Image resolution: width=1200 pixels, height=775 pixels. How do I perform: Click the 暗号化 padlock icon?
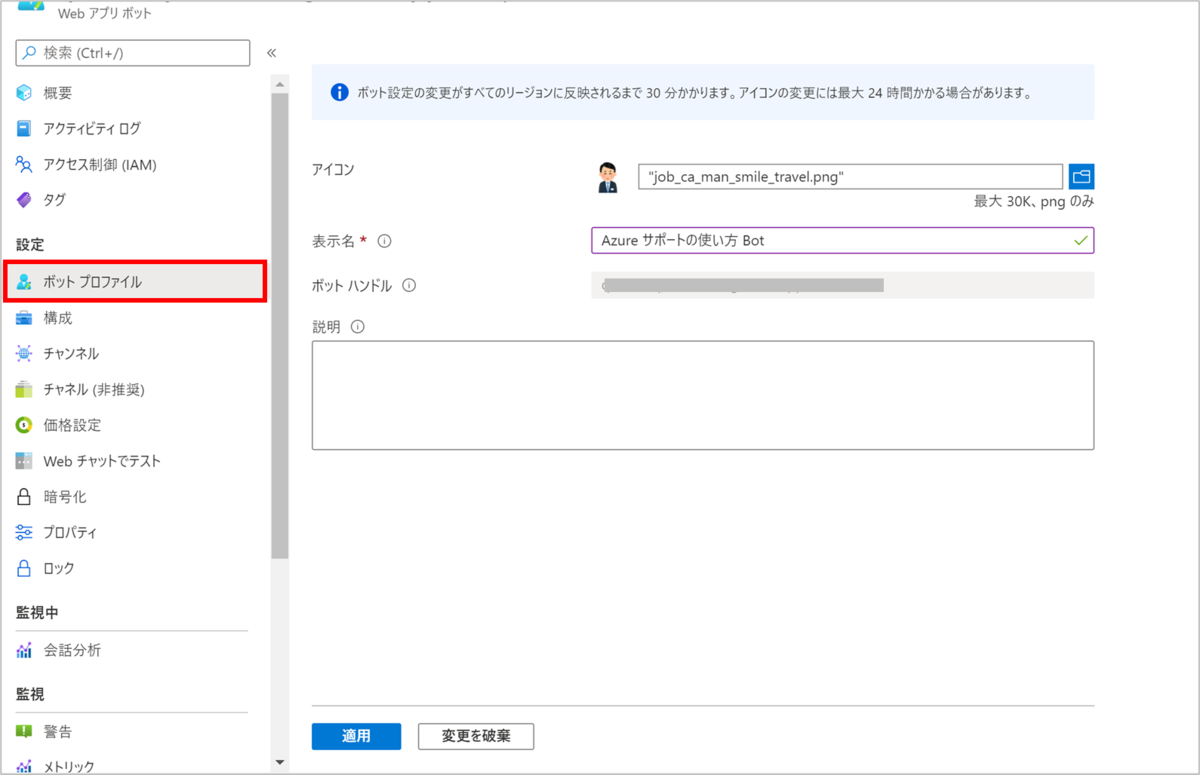coord(24,497)
